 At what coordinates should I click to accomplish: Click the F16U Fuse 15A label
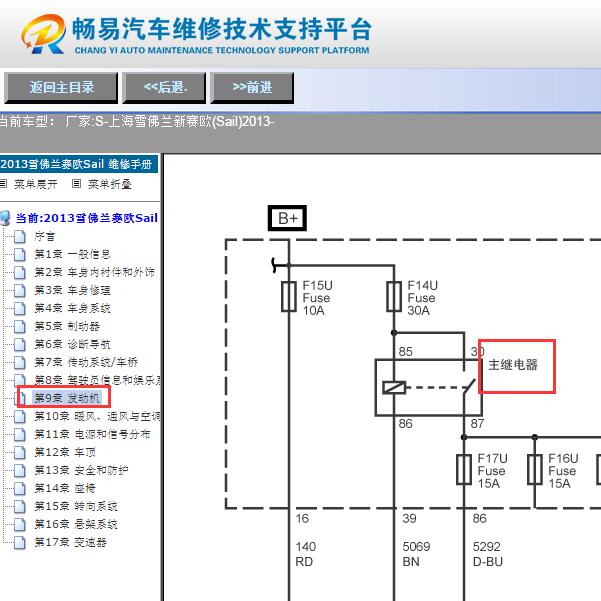click(x=563, y=471)
